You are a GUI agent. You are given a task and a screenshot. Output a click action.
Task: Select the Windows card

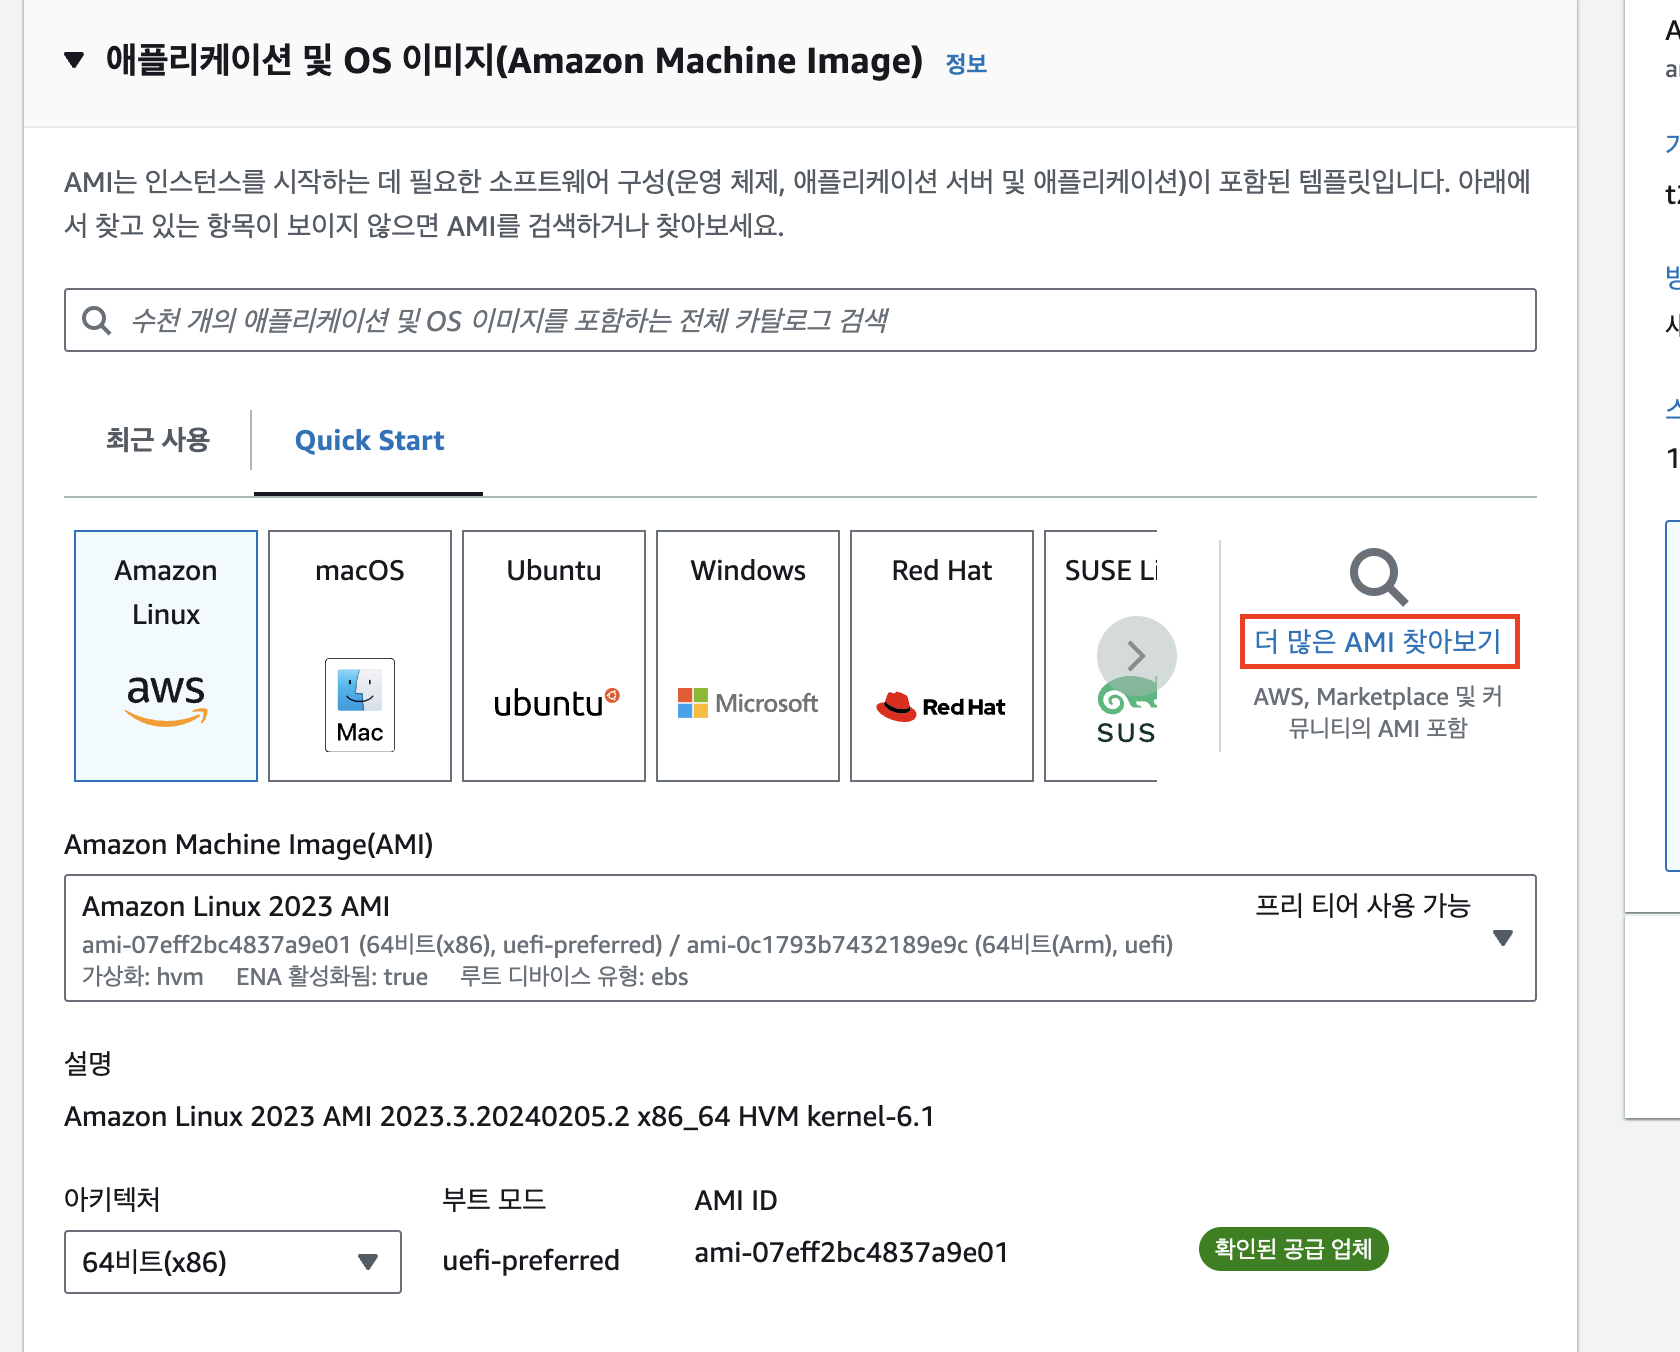coord(748,656)
